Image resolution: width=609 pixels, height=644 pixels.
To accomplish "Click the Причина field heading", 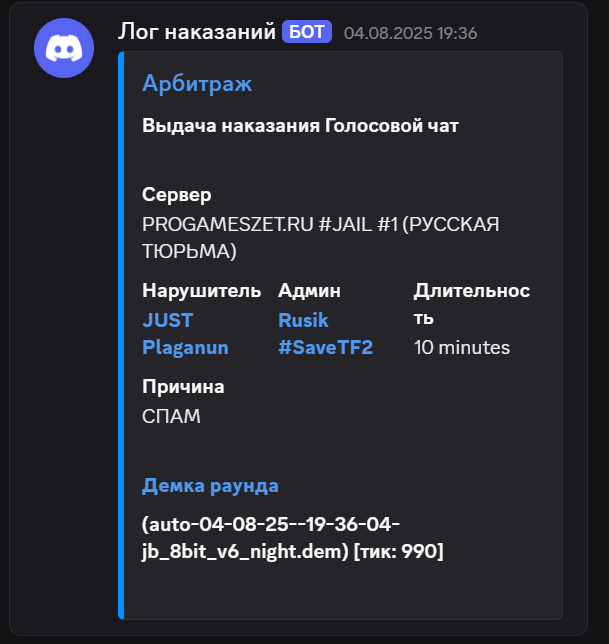I will pos(183,387).
